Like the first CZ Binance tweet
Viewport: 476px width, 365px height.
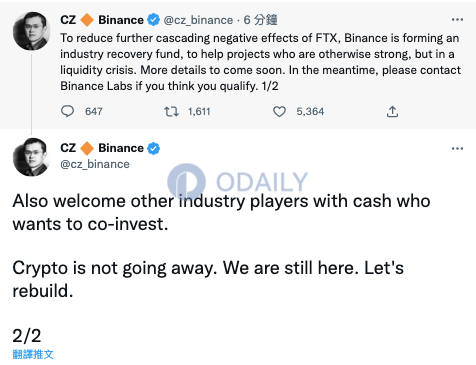pyautogui.click(x=279, y=111)
